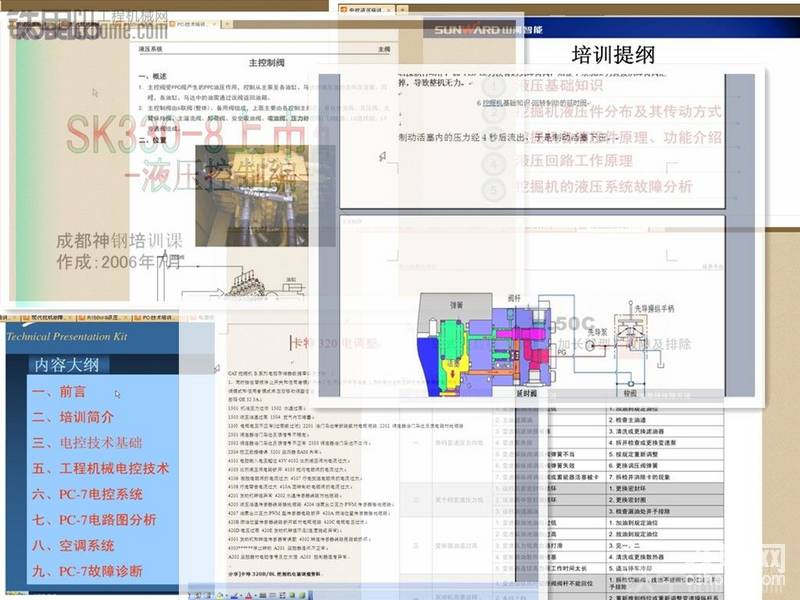Viewport: 800px width, 600px height.
Task: Click the 液压基础知识 outline entry
Action: (x=560, y=85)
